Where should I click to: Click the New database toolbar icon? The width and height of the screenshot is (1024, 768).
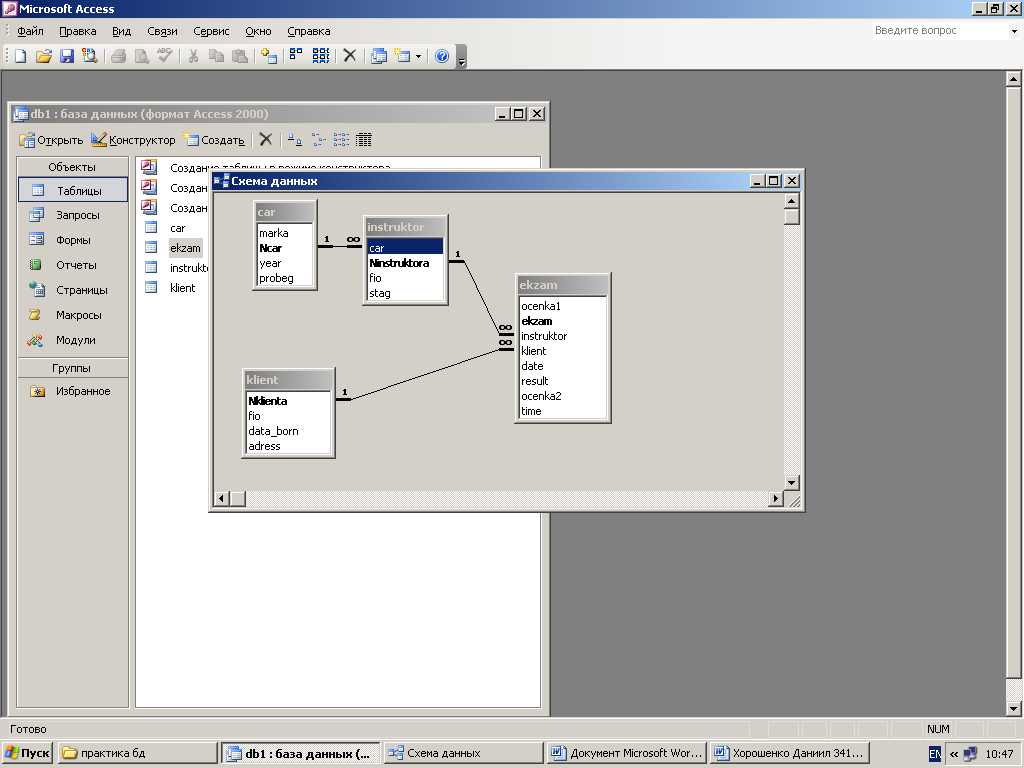20,56
